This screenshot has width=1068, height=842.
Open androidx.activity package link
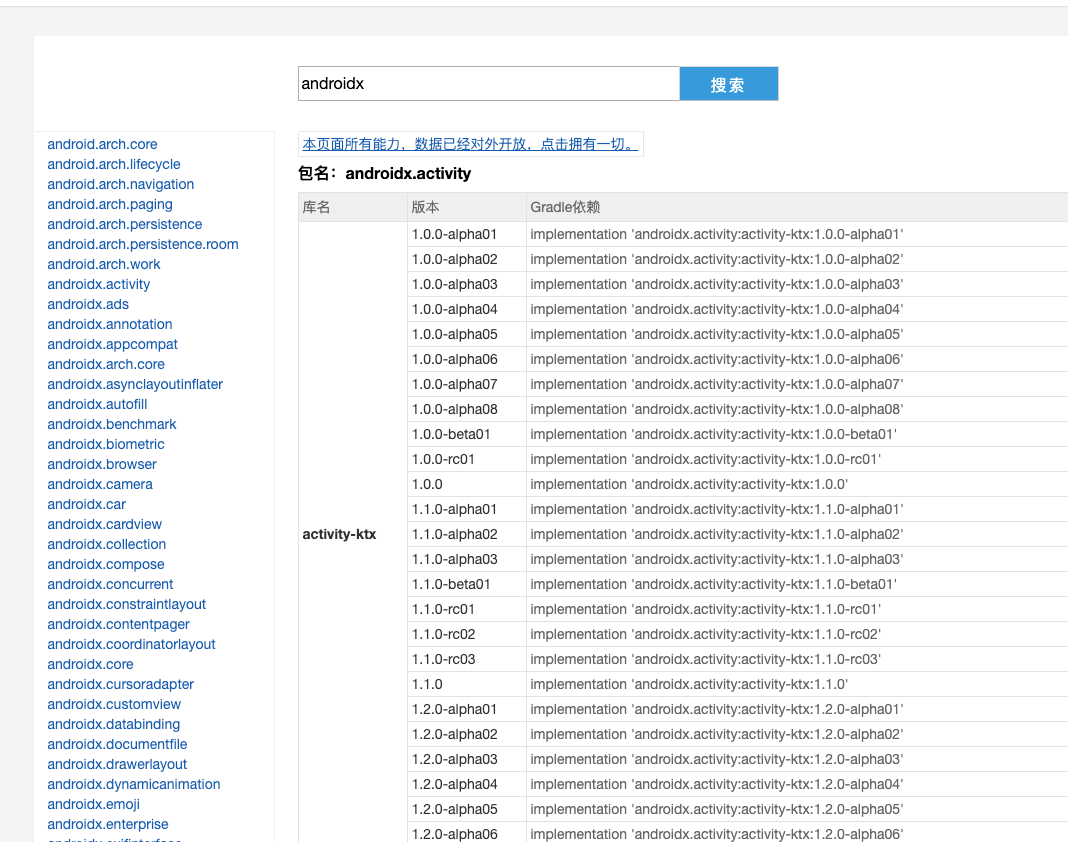(x=99, y=284)
